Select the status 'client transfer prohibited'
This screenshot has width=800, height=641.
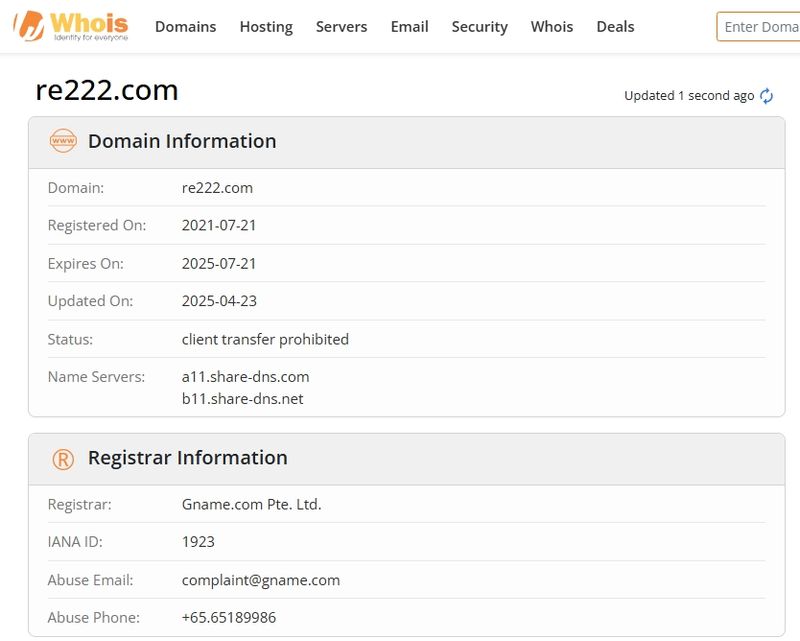coord(265,339)
